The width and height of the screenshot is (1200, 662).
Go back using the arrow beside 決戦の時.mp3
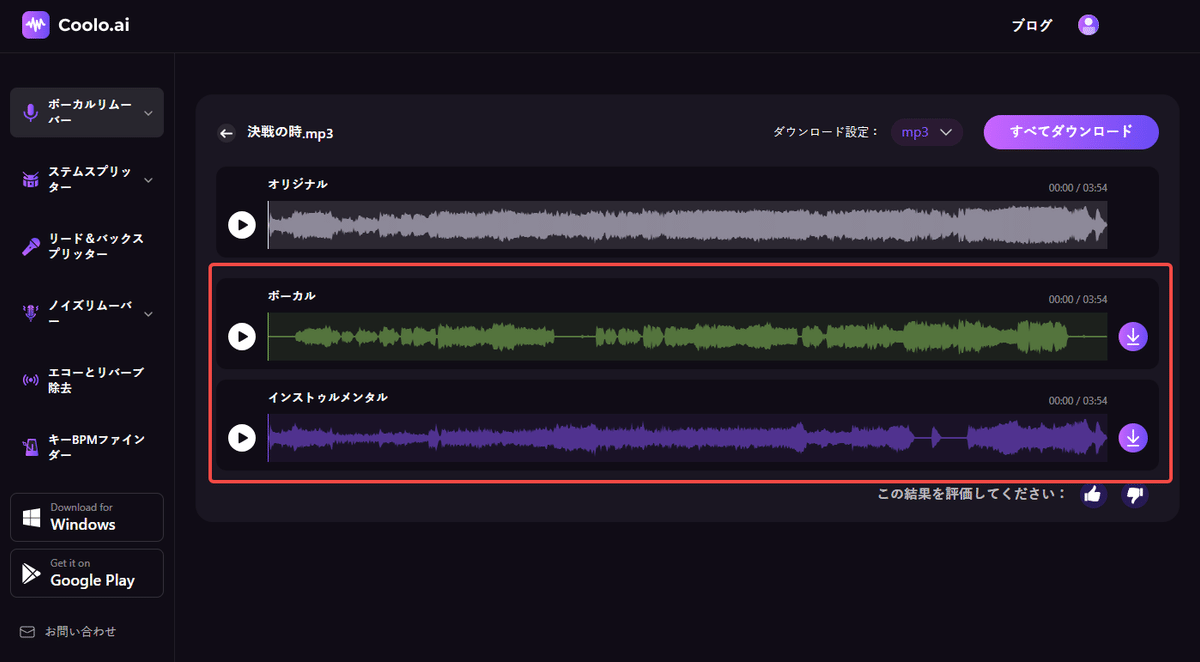click(x=227, y=133)
